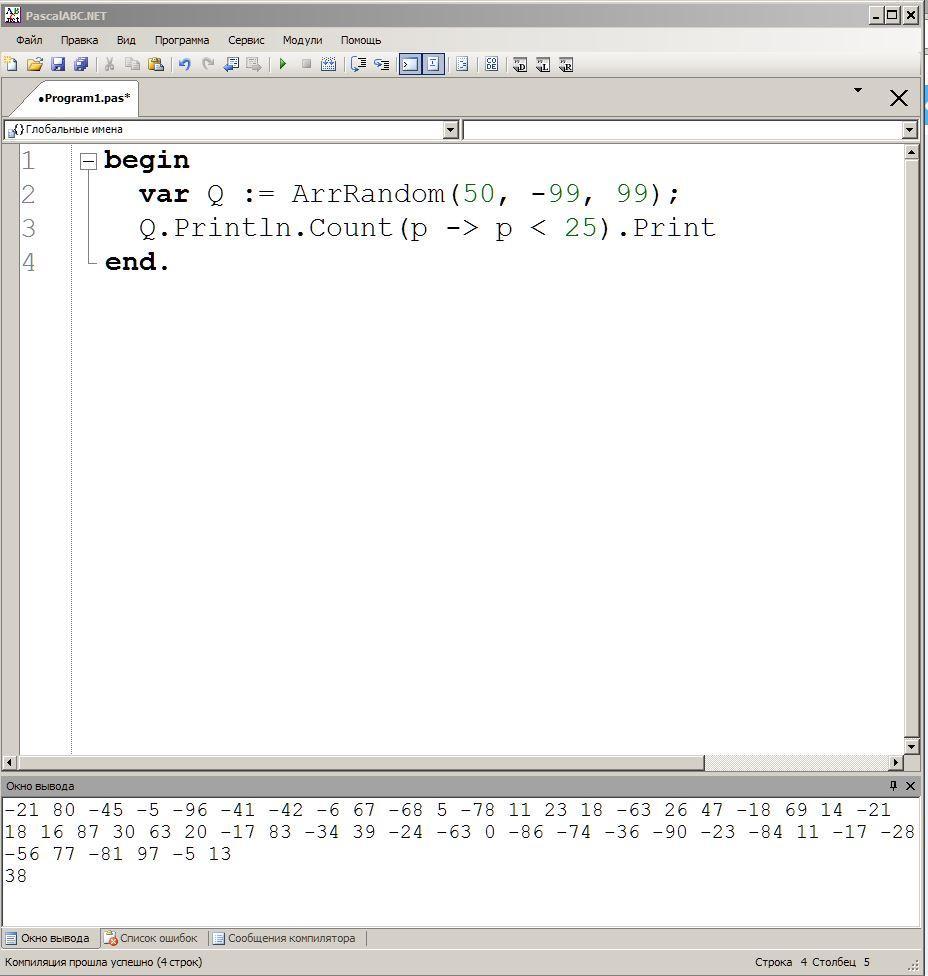Navigate backward in code
The height and width of the screenshot is (976, 928).
[231, 64]
